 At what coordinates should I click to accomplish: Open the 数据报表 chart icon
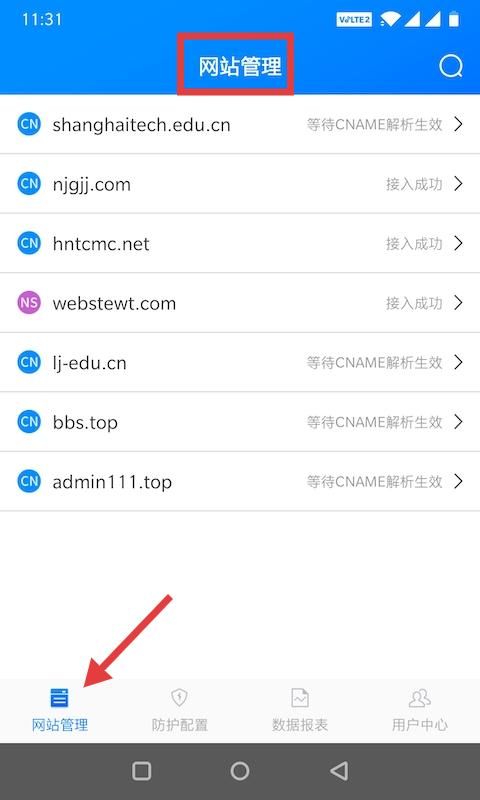pos(299,697)
